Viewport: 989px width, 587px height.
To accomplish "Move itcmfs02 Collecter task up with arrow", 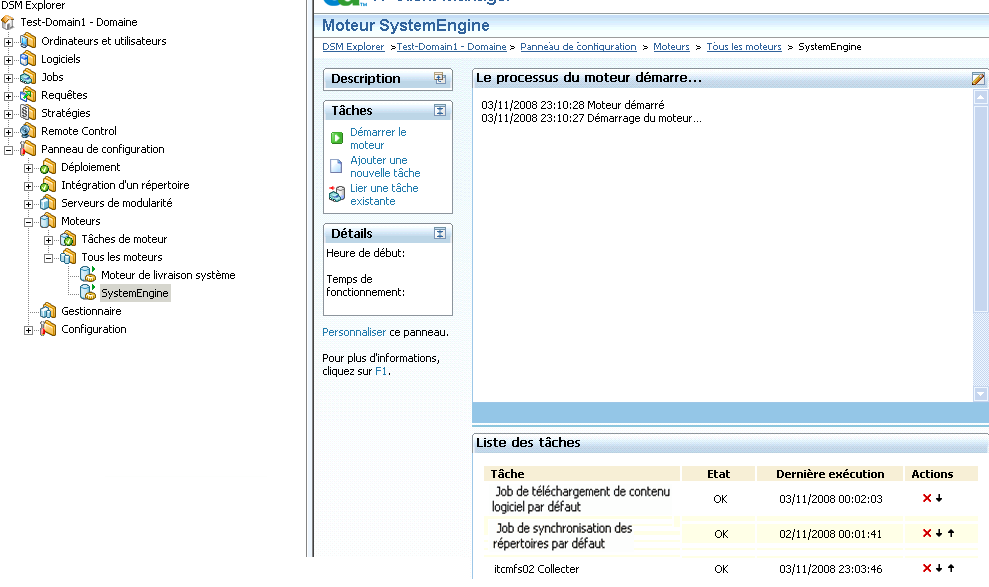I will [x=951, y=569].
